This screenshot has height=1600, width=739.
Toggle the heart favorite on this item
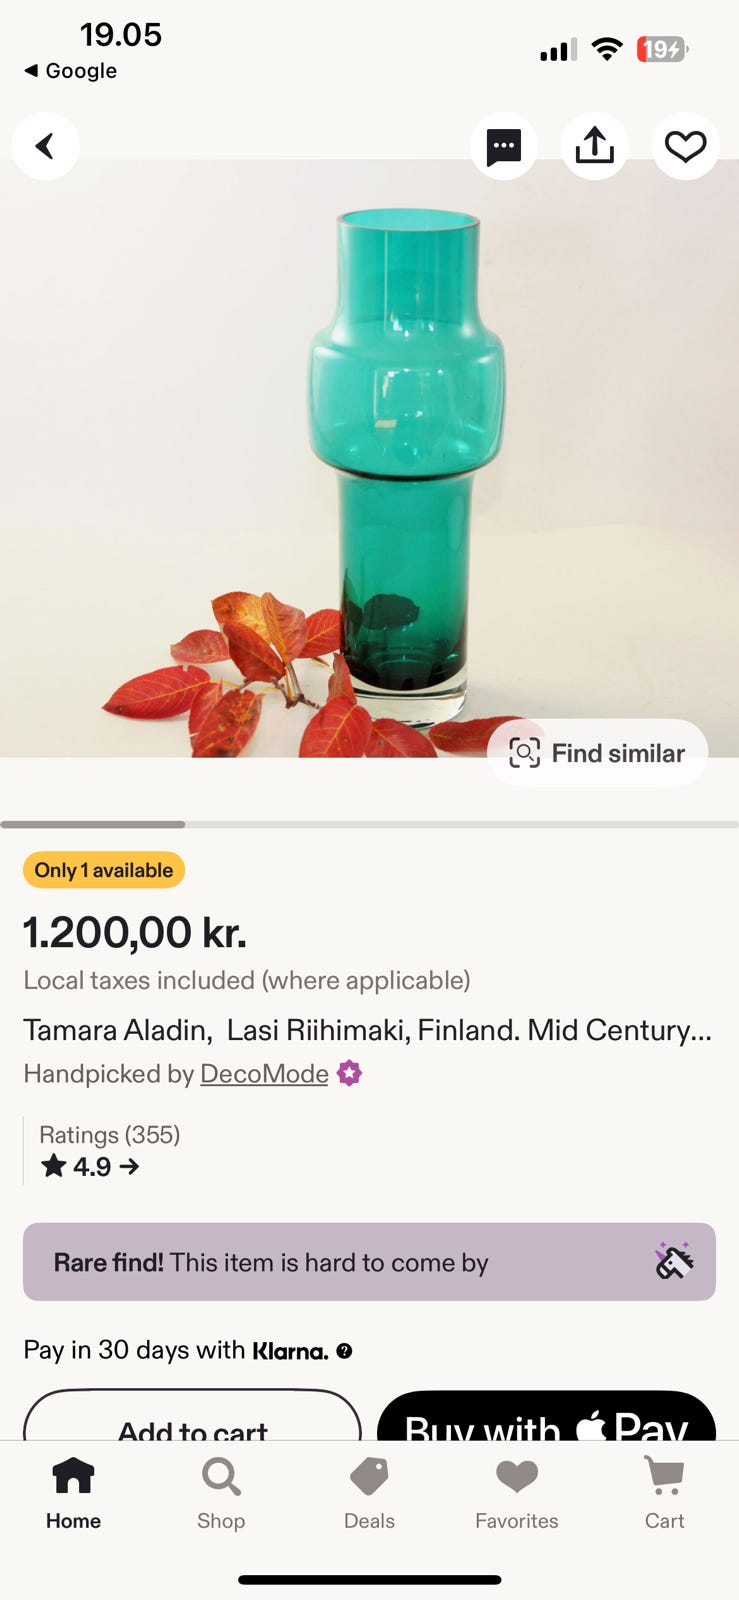click(685, 146)
